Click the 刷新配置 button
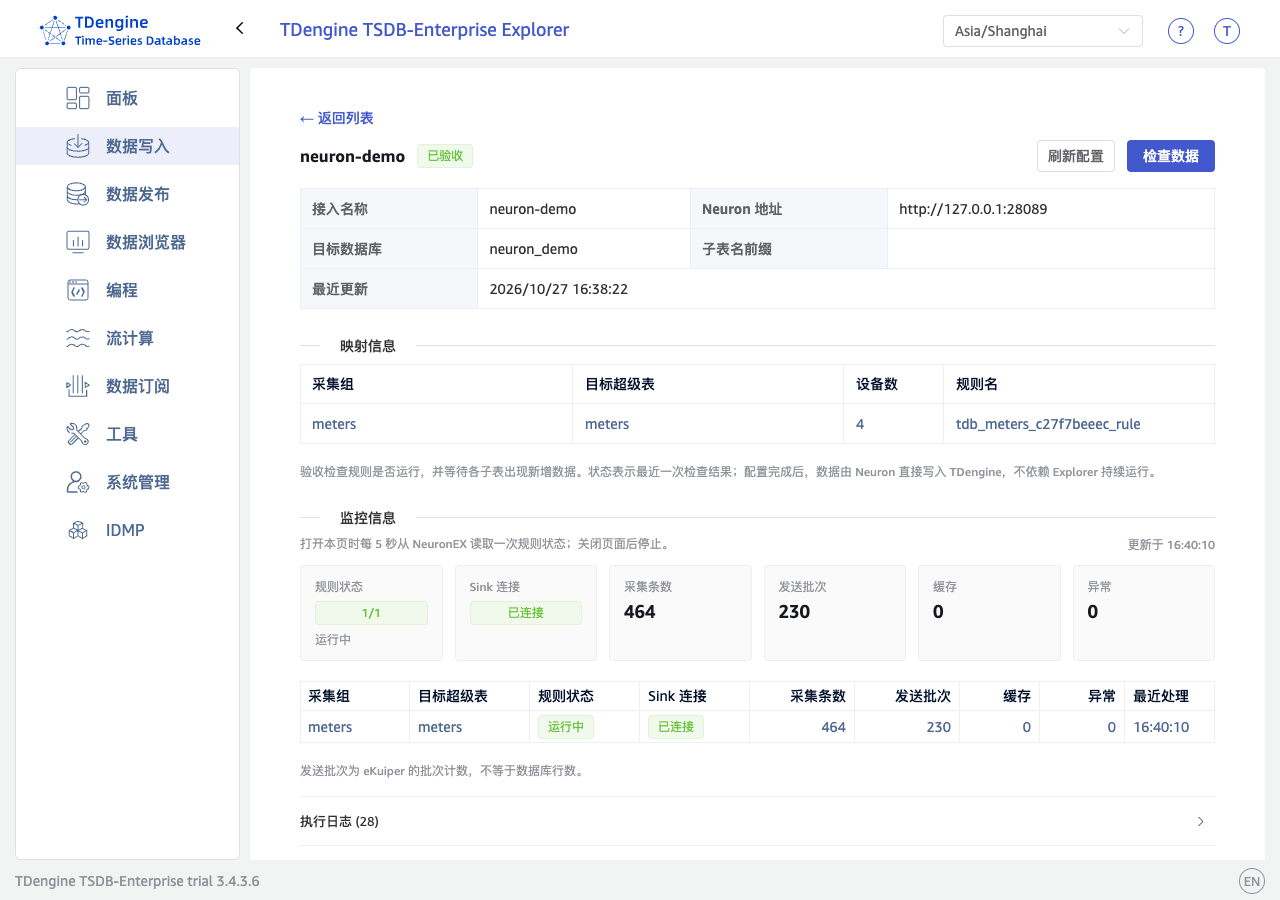The width and height of the screenshot is (1280, 900). point(1076,156)
